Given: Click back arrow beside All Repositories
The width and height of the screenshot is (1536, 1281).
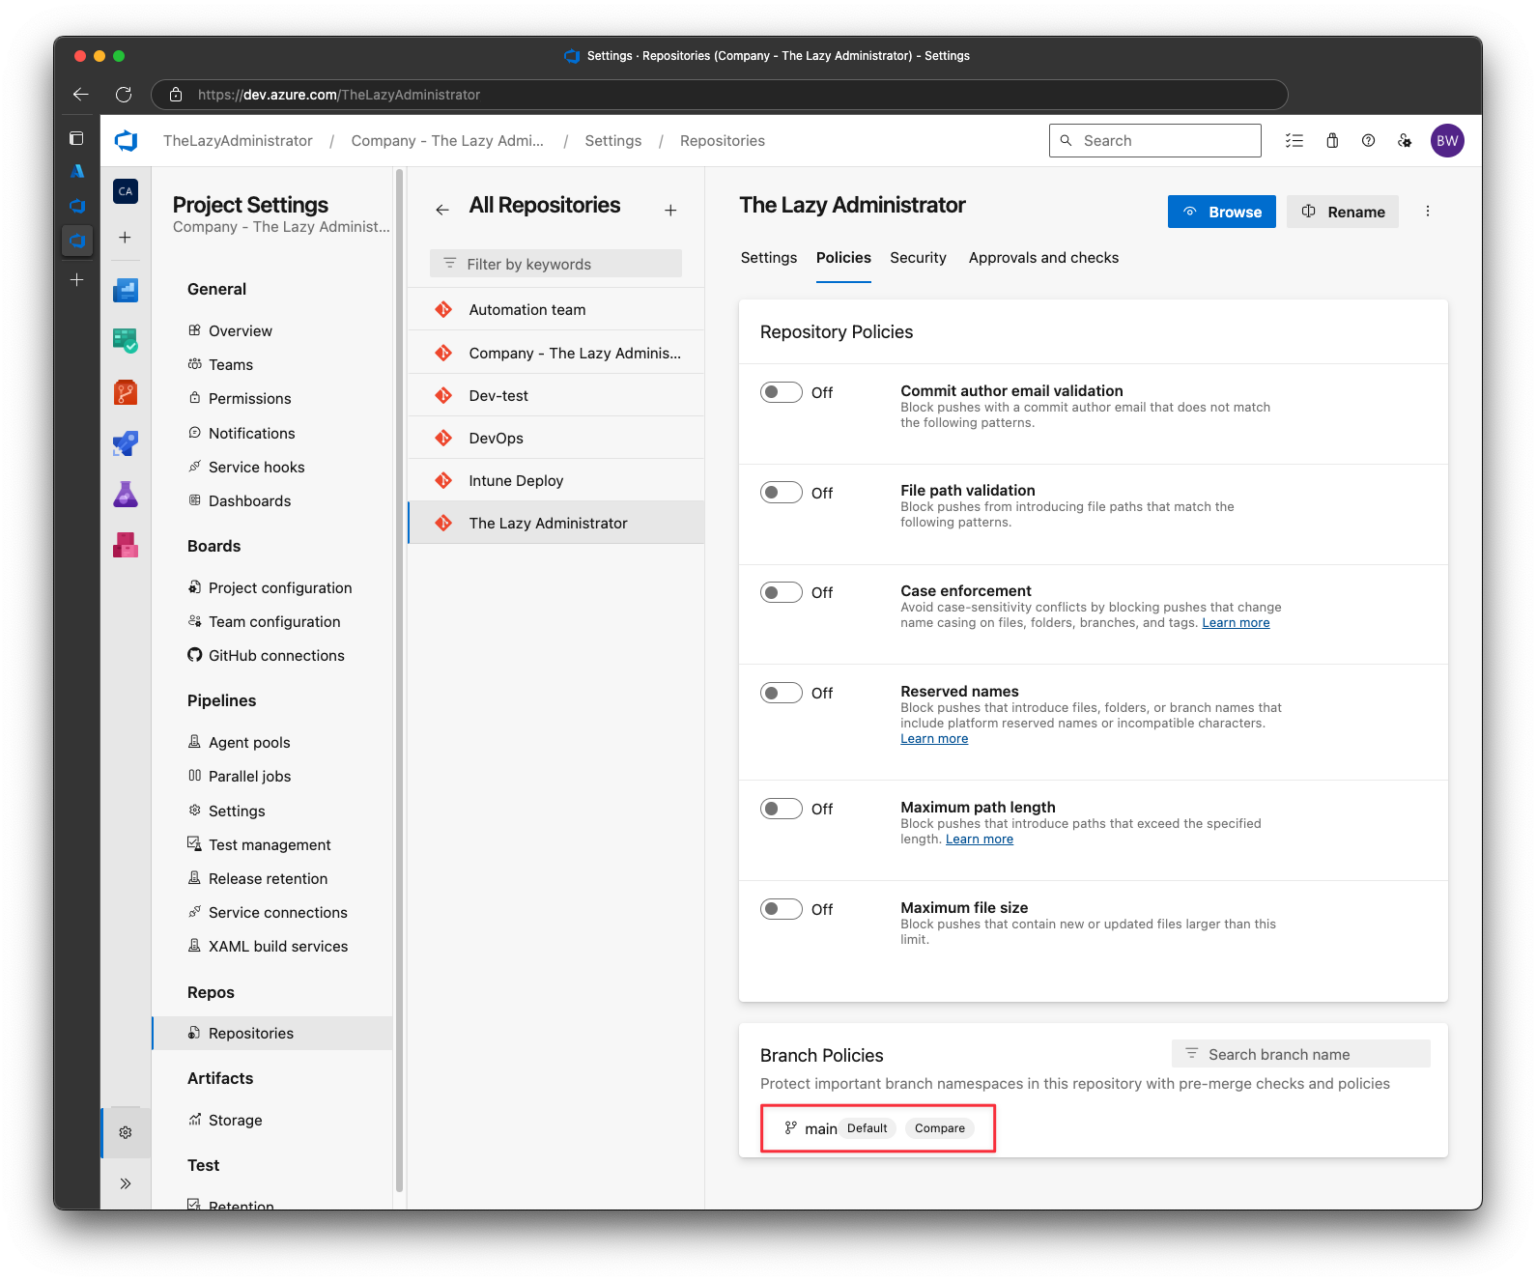Looking at the screenshot, I should point(442,210).
